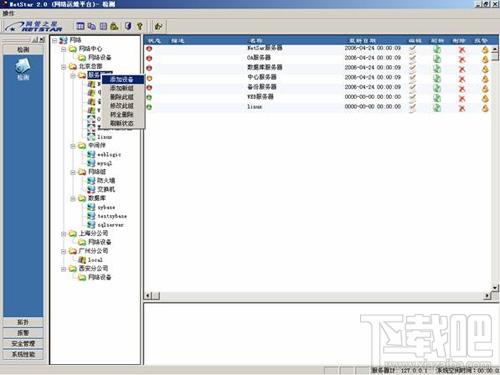Choose 完全删除 from the context menu
500x375 pixels.
(123, 114)
